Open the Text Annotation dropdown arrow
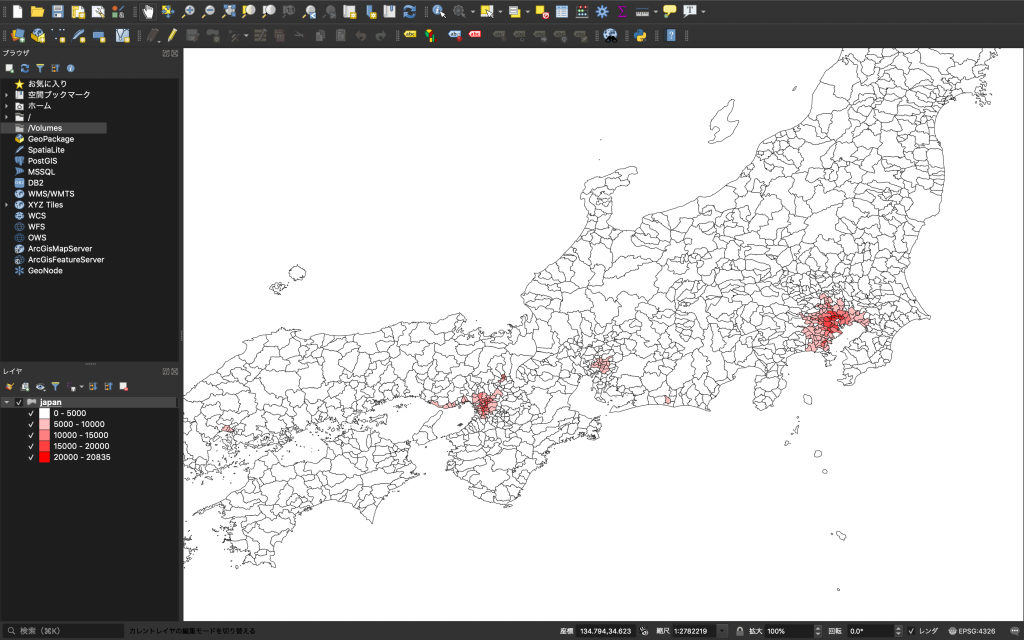The height and width of the screenshot is (640, 1024). pyautogui.click(x=703, y=11)
